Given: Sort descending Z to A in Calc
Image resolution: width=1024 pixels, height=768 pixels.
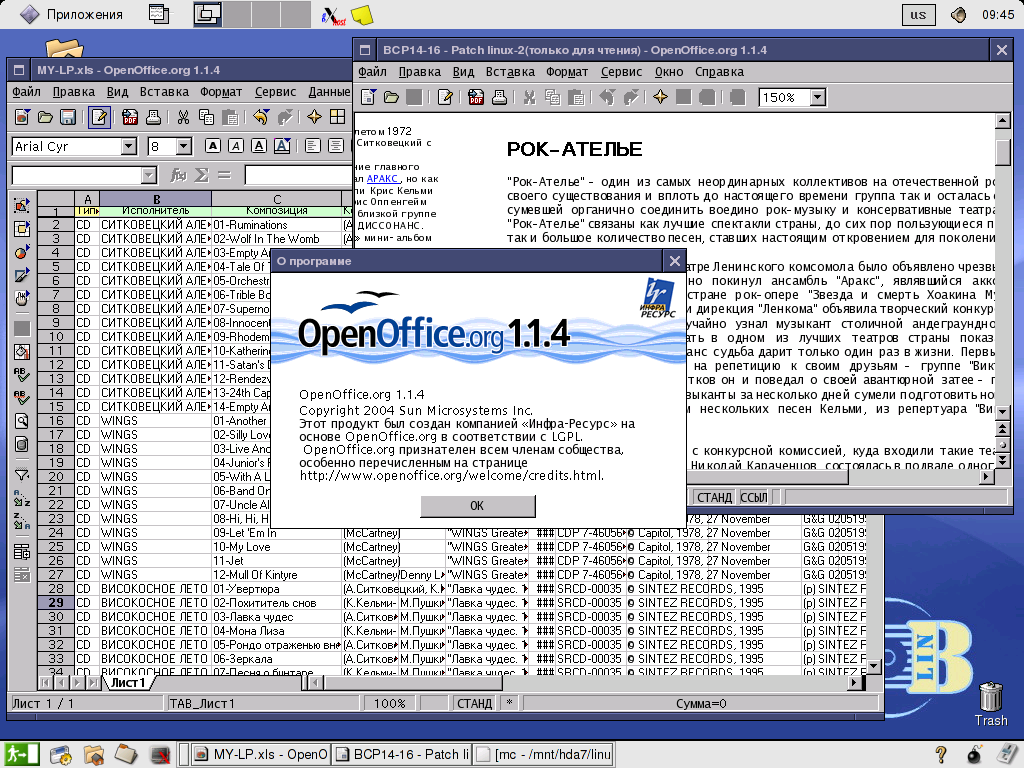Looking at the screenshot, I should click(x=22, y=521).
